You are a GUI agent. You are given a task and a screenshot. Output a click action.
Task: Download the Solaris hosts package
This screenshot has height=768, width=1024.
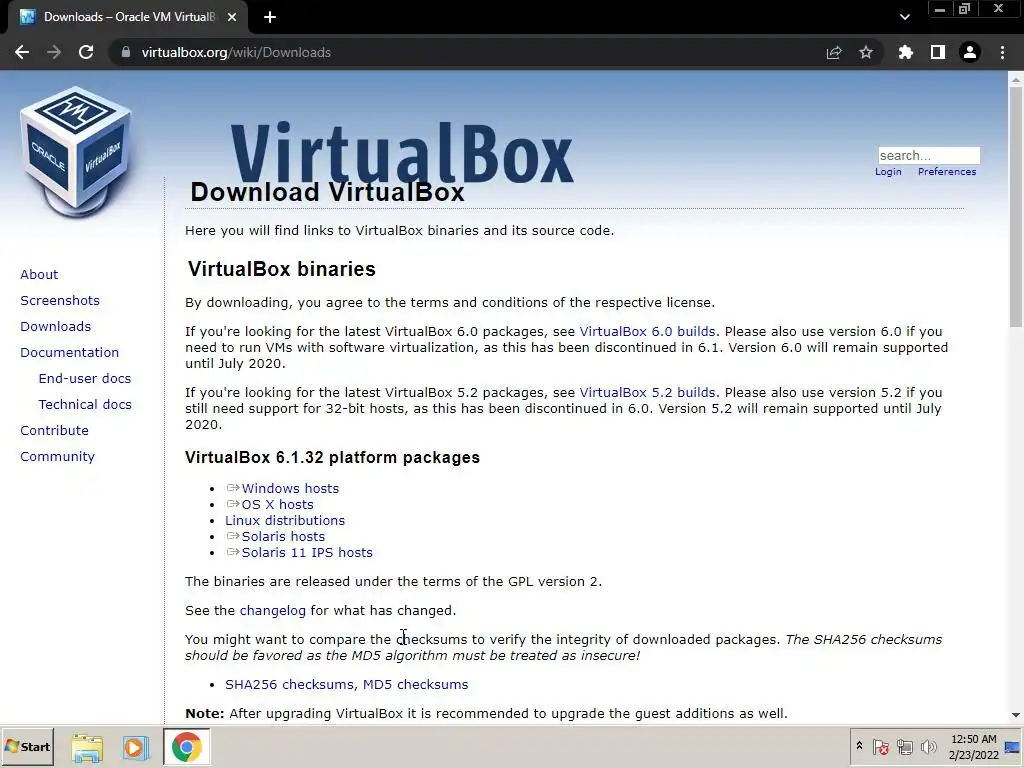point(283,536)
